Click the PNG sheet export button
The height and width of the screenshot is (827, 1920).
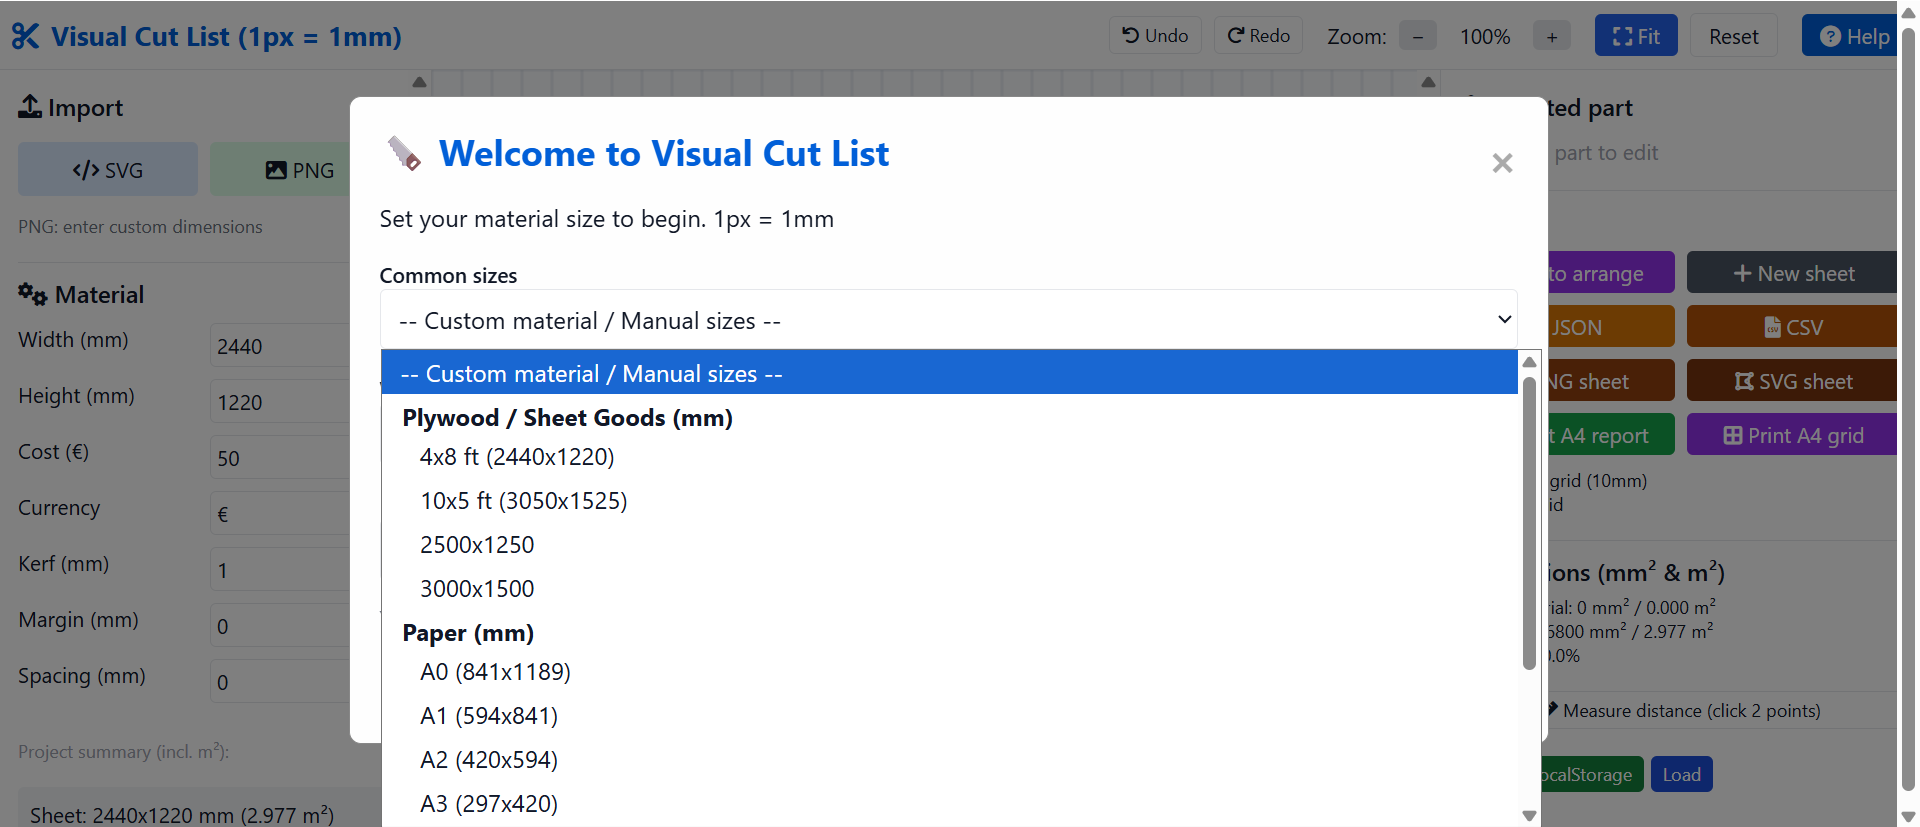1610,381
